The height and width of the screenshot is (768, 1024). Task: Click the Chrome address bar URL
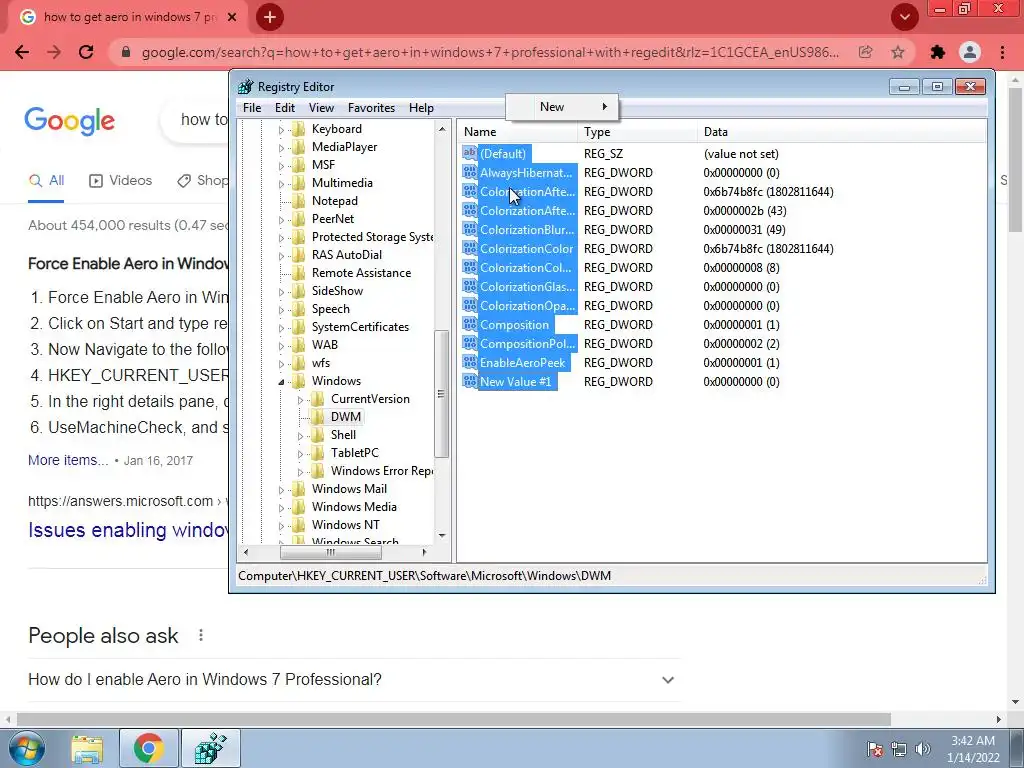[490, 52]
